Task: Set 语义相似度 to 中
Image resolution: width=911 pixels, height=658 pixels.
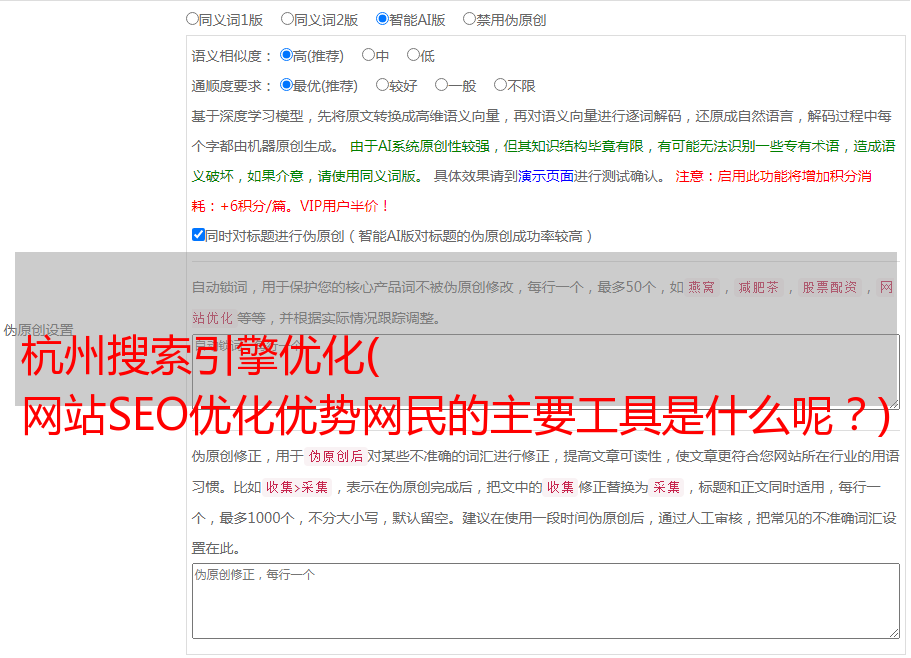Action: [x=368, y=55]
